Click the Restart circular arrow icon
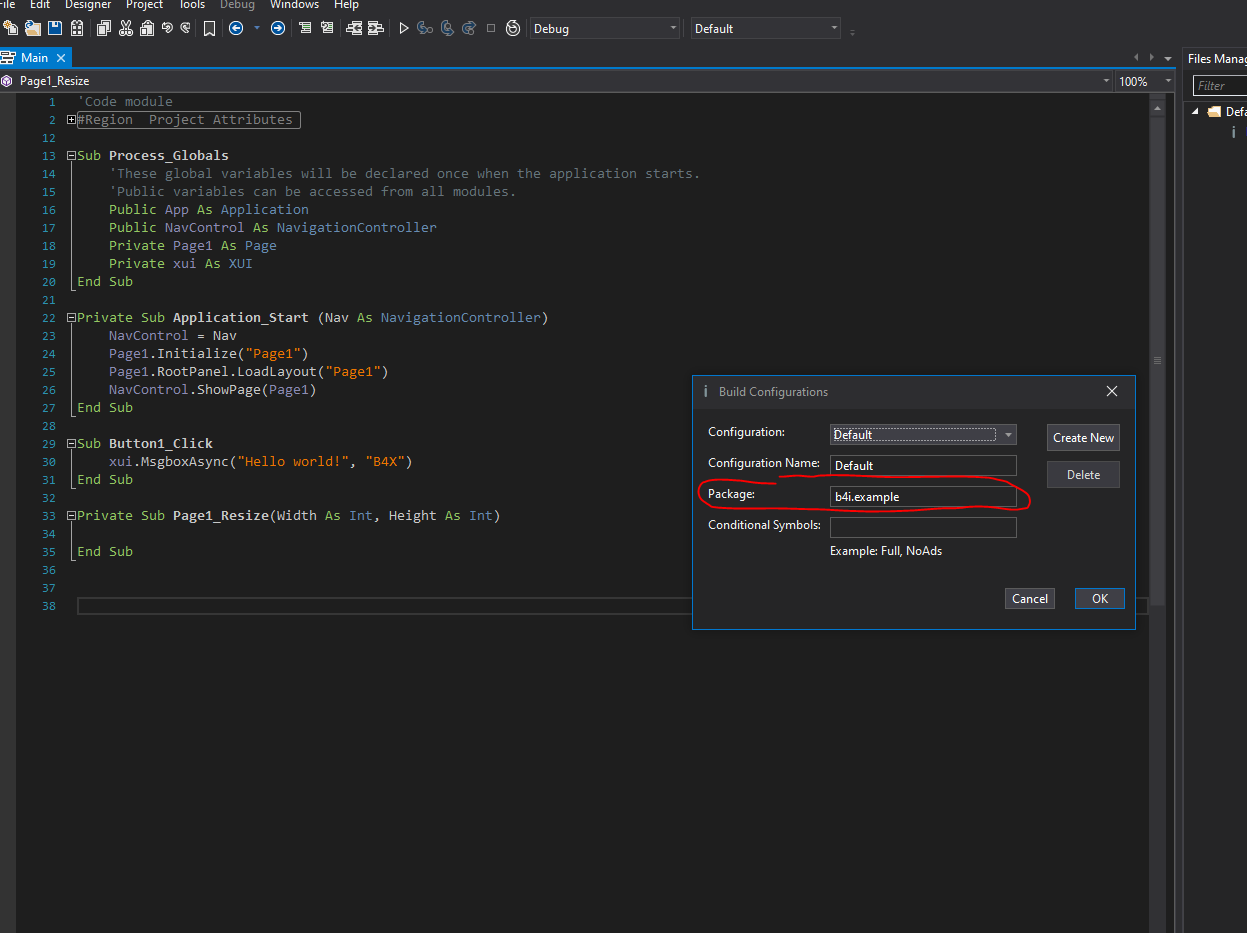Screen dimensions: 1247x933 click(513, 28)
